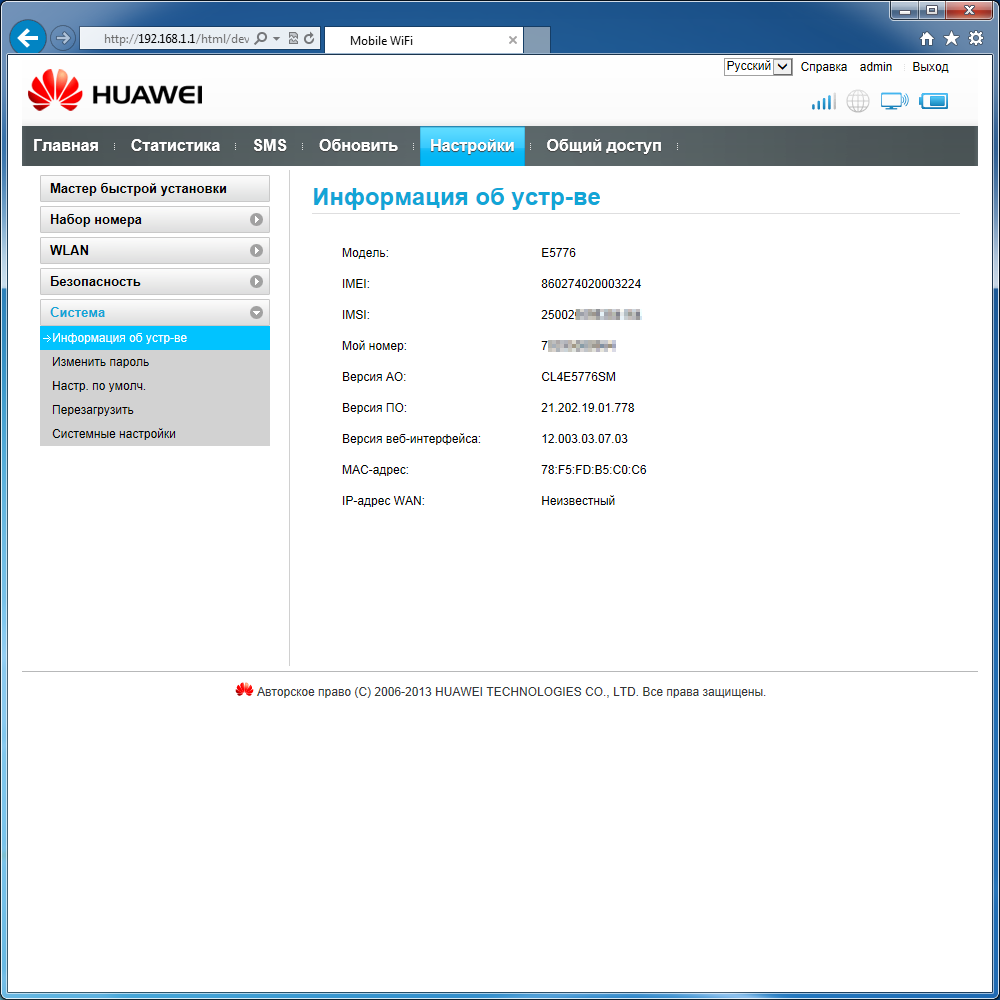The height and width of the screenshot is (1000, 1000).
Task: Click the Huawei logo
Action: tap(115, 90)
